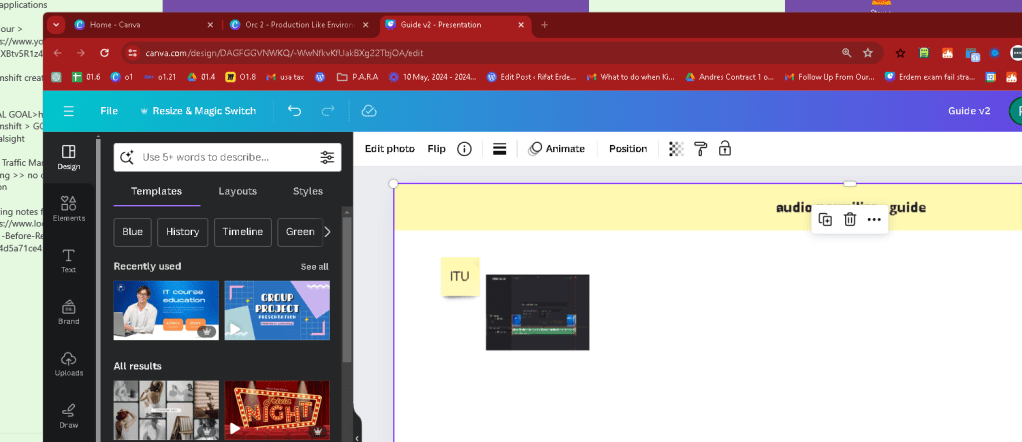The image size is (1022, 442).
Task: Copy style with paint roller icon
Action: click(x=701, y=149)
